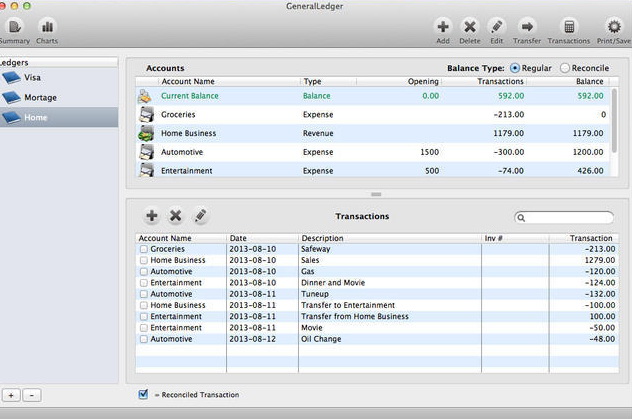This screenshot has height=419, width=632.
Task: Select the Regular balance type
Action: point(515,68)
